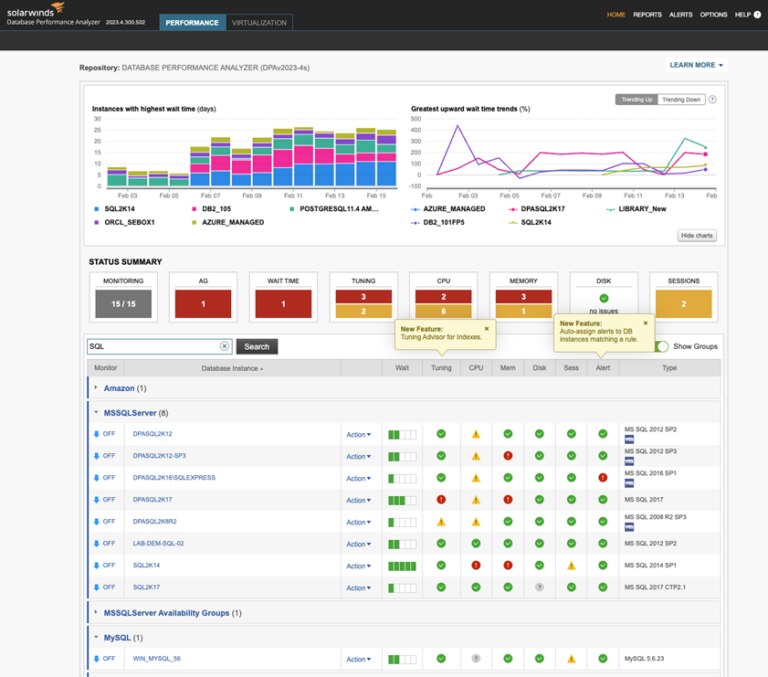Toggle the Show Groups switch
The height and width of the screenshot is (677, 768).
661,346
